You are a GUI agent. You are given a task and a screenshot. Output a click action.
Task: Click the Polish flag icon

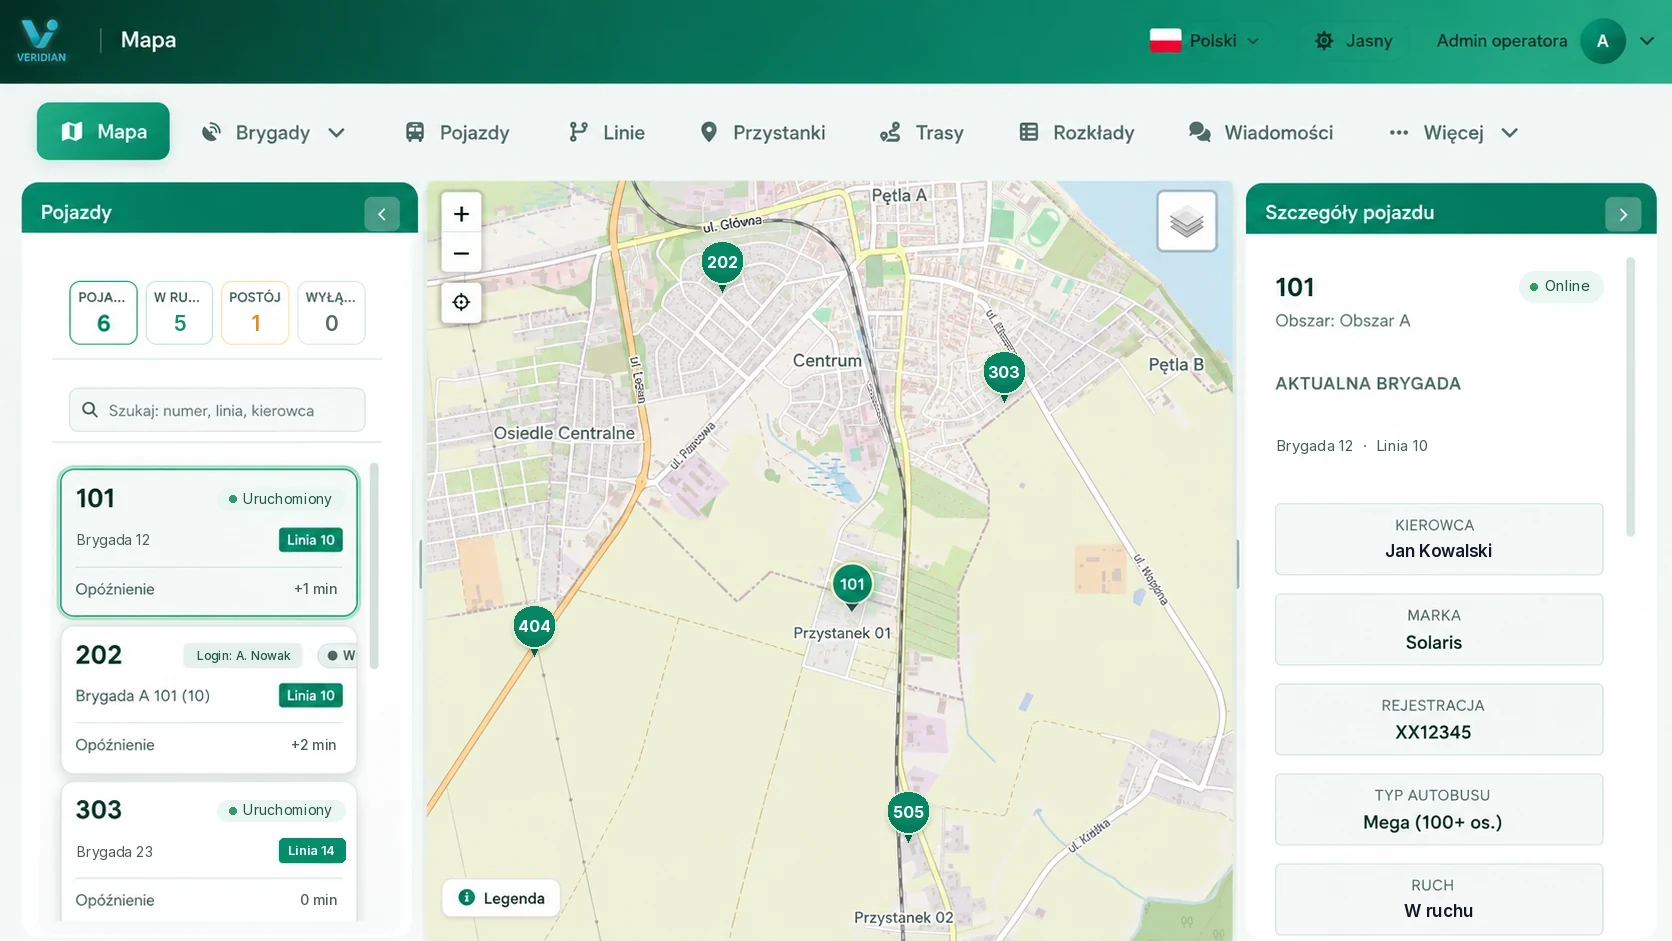click(1165, 41)
